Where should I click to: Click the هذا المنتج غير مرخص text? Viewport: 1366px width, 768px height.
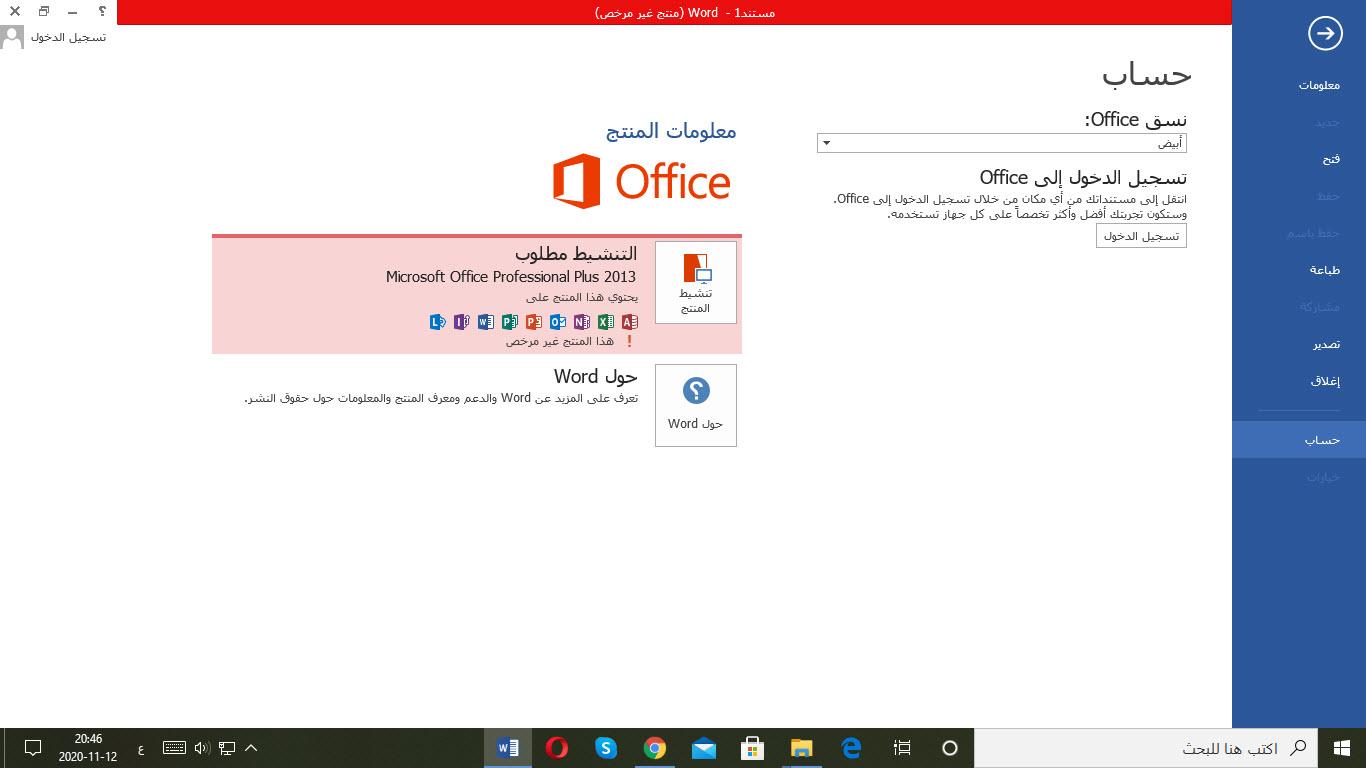coord(560,341)
